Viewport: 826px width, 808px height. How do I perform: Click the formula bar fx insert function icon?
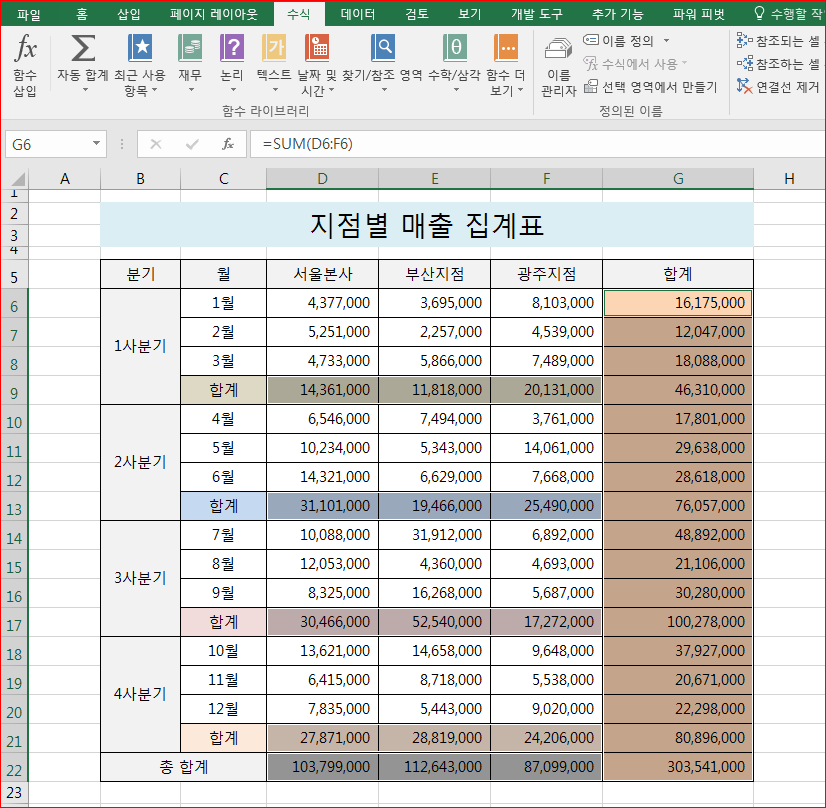tap(228, 144)
